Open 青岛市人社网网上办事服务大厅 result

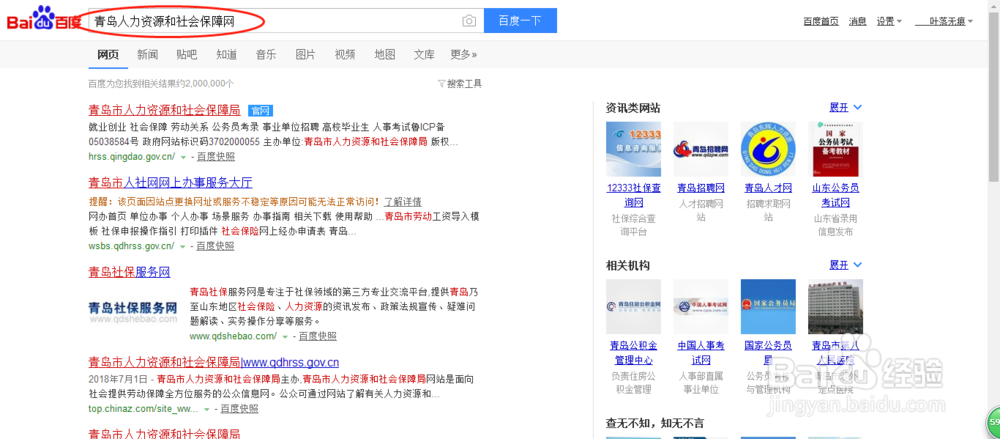tap(170, 182)
